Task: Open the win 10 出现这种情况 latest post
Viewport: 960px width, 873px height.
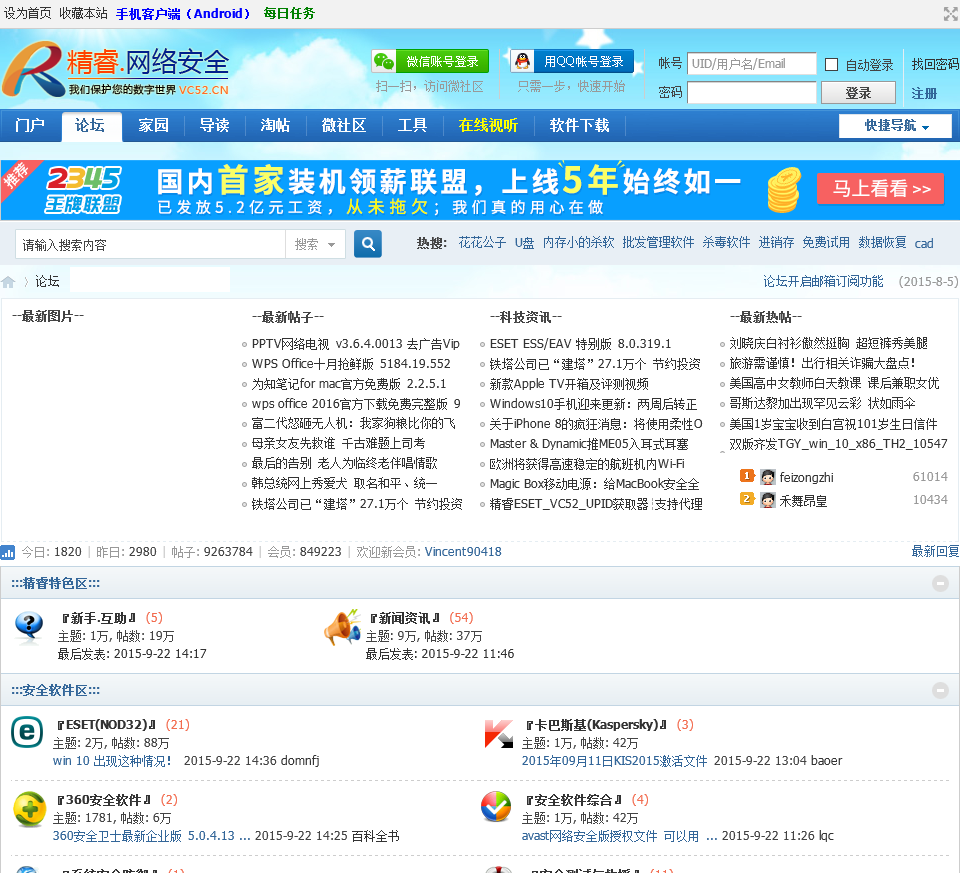Action: [x=112, y=761]
